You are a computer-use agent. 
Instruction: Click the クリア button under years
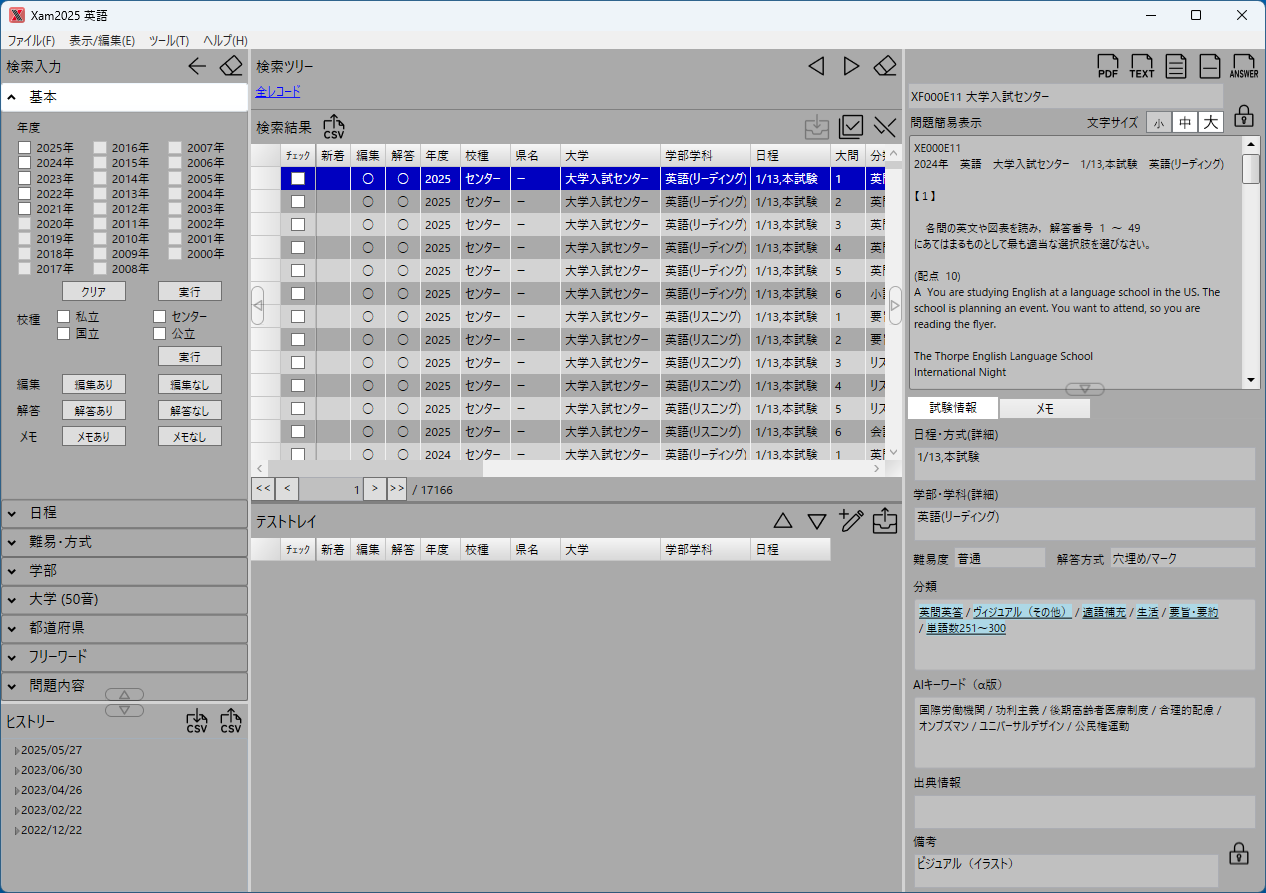94,292
